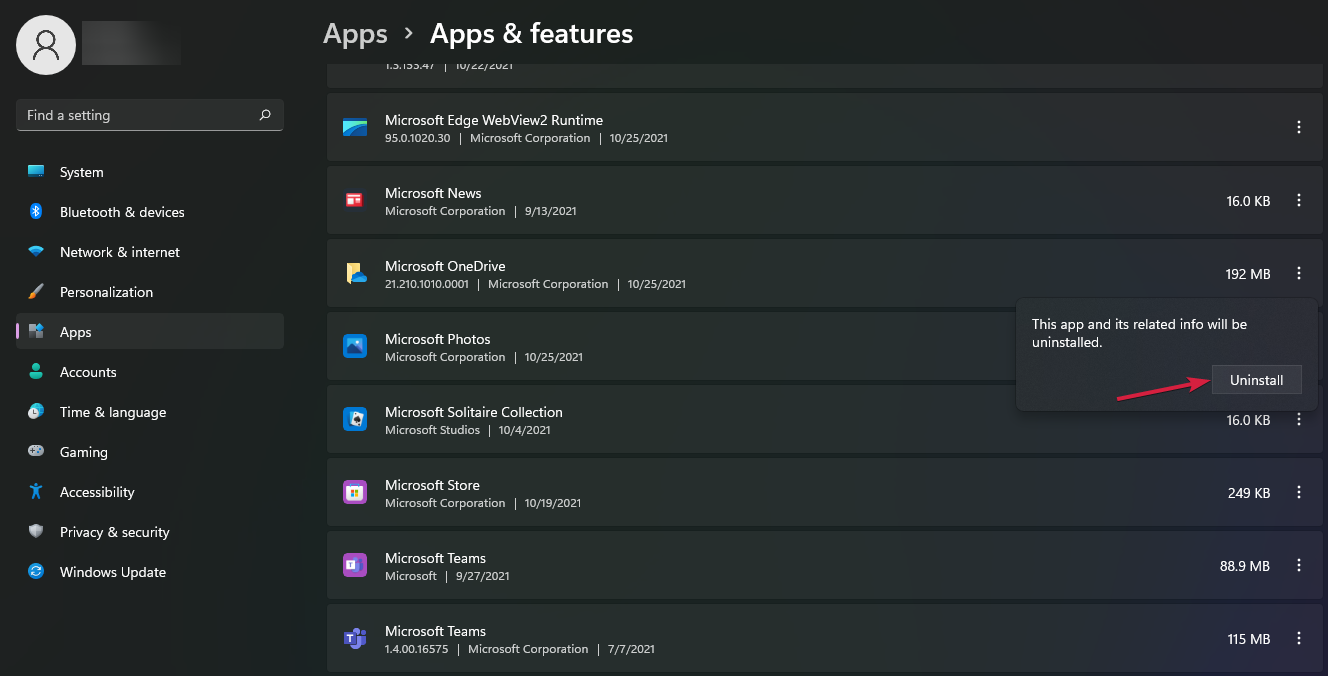Click the Microsoft Edge WebView2 Runtime name
Screen dimensions: 1328x676
click(x=494, y=120)
